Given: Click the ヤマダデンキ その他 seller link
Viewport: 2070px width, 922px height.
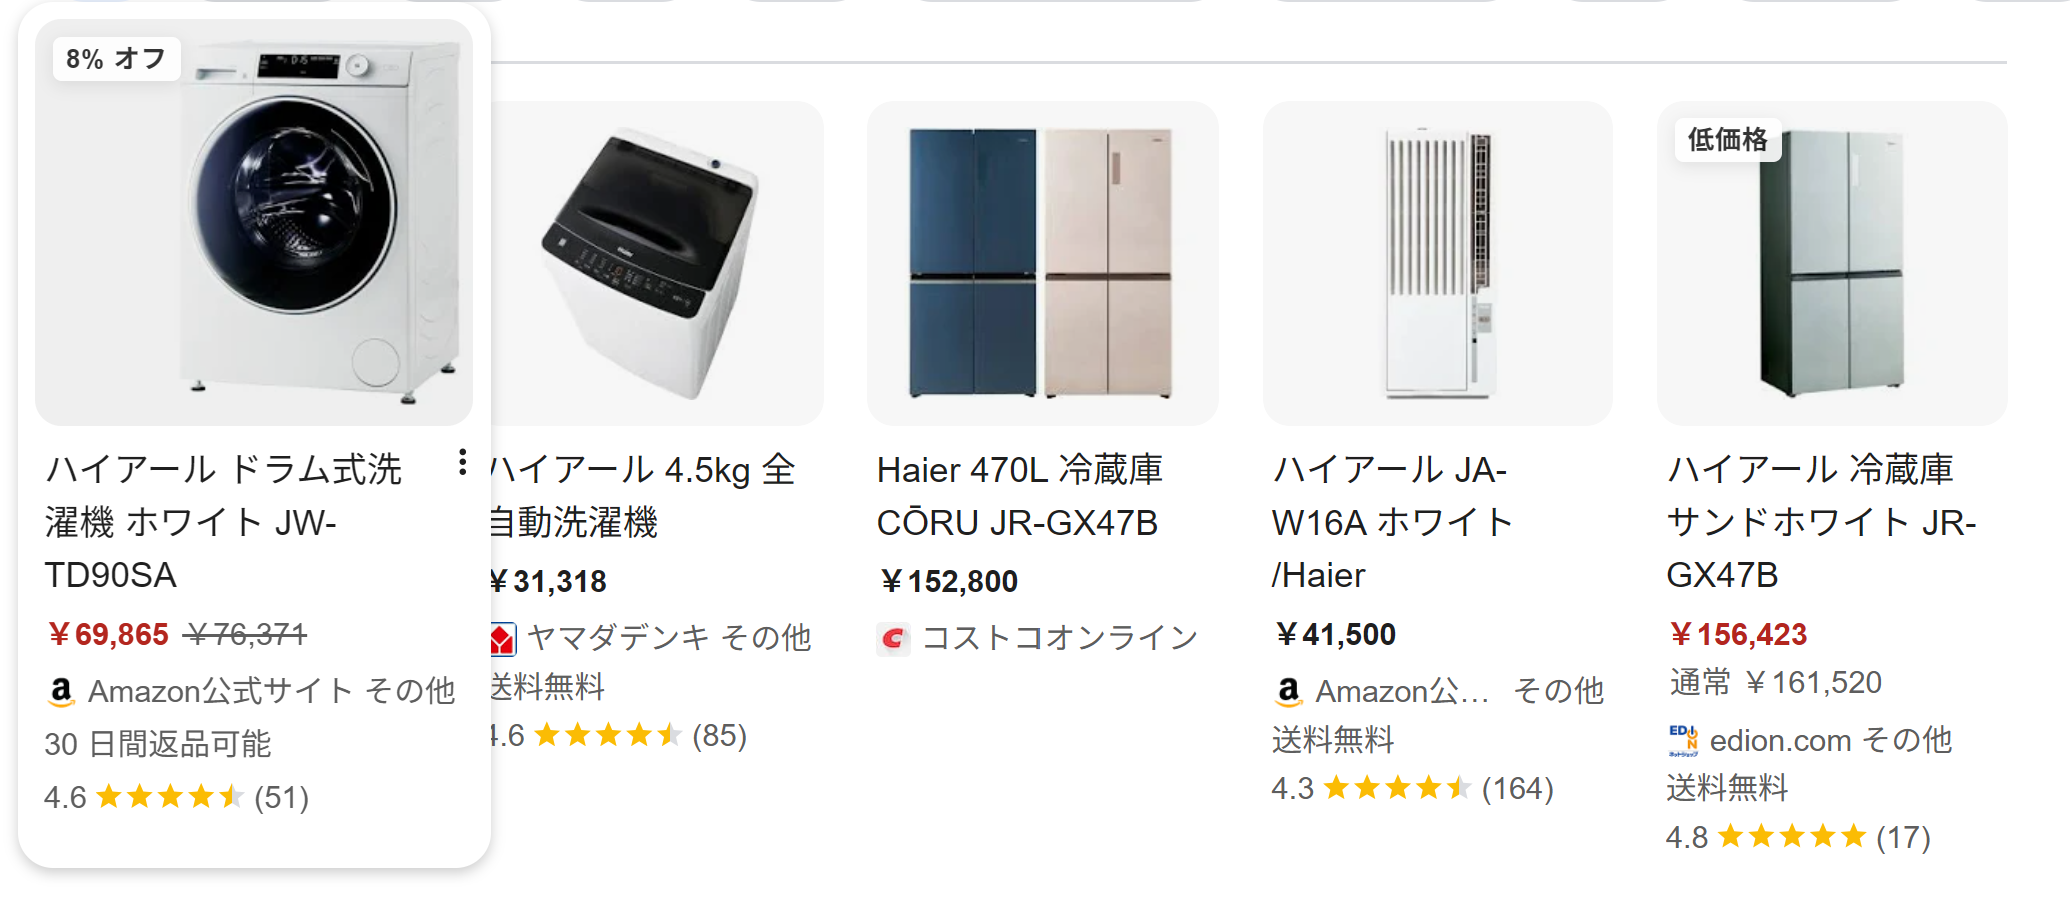Looking at the screenshot, I should click(x=668, y=638).
